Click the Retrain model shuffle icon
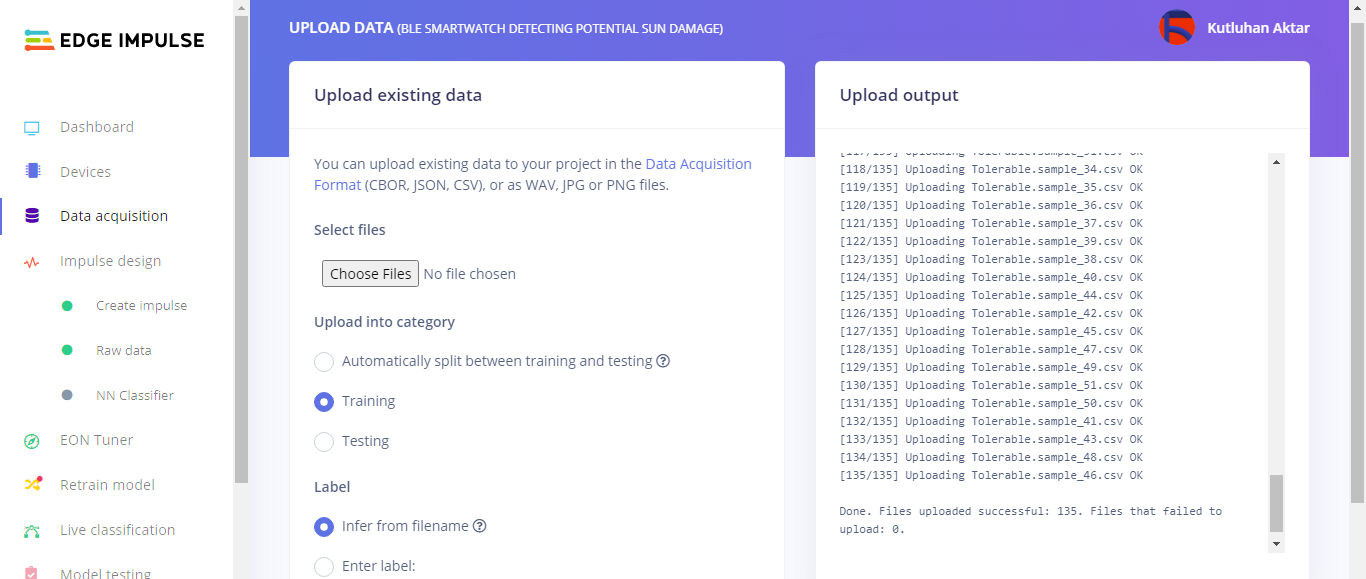The image size is (1366, 579). tap(32, 485)
